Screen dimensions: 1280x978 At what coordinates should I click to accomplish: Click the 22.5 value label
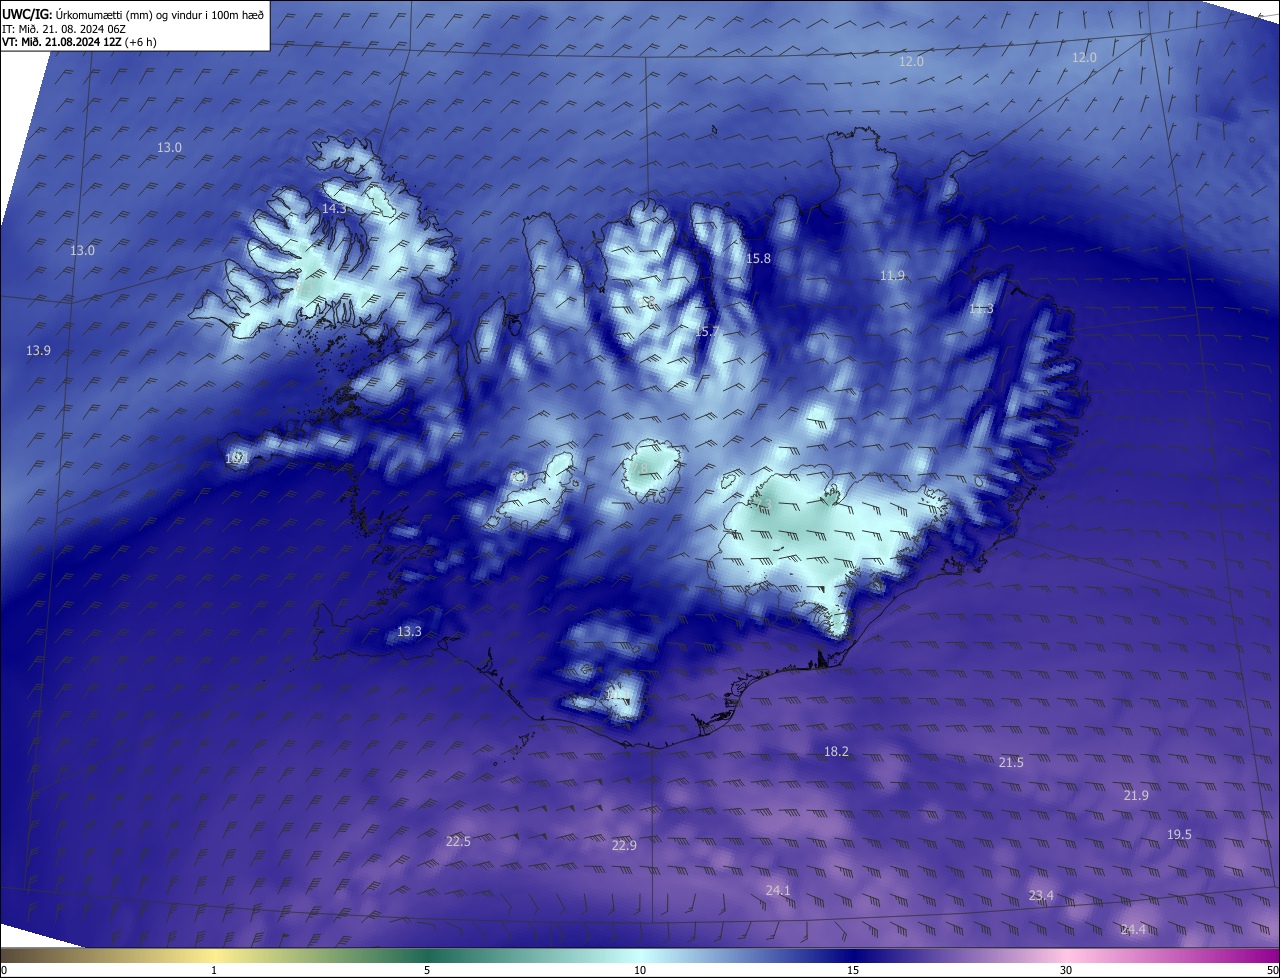point(458,841)
